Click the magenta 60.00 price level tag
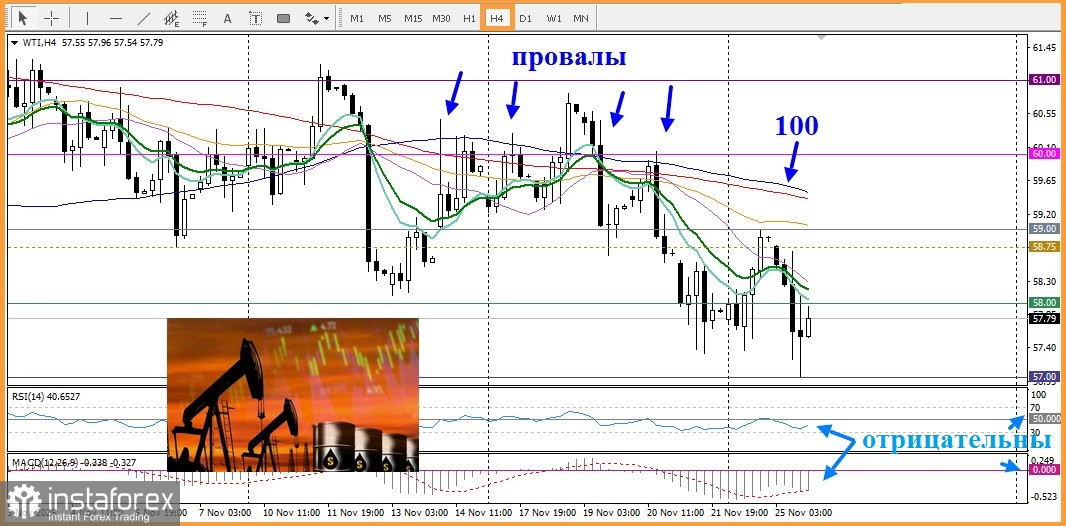 point(1045,154)
